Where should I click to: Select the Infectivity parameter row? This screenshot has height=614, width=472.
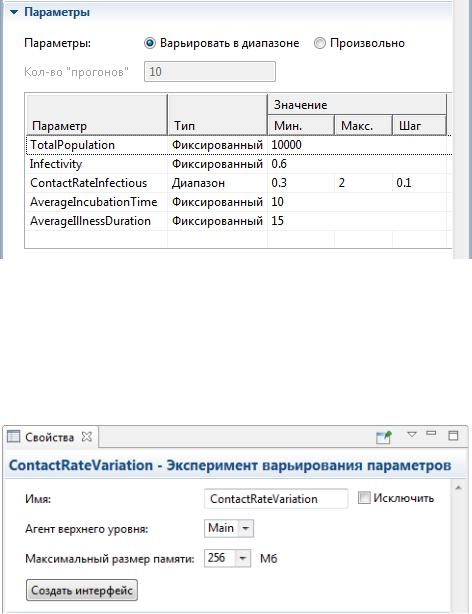tap(239, 164)
